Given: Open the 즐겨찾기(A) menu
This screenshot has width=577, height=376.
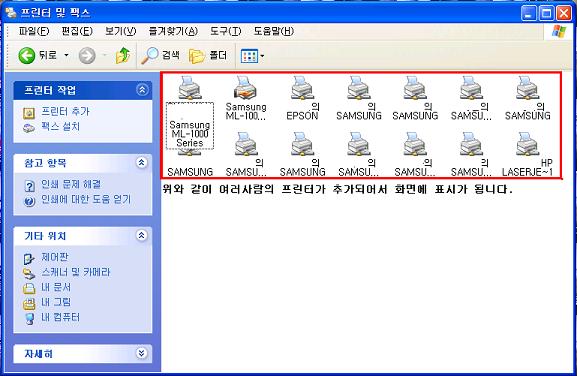Looking at the screenshot, I should coord(173,31).
